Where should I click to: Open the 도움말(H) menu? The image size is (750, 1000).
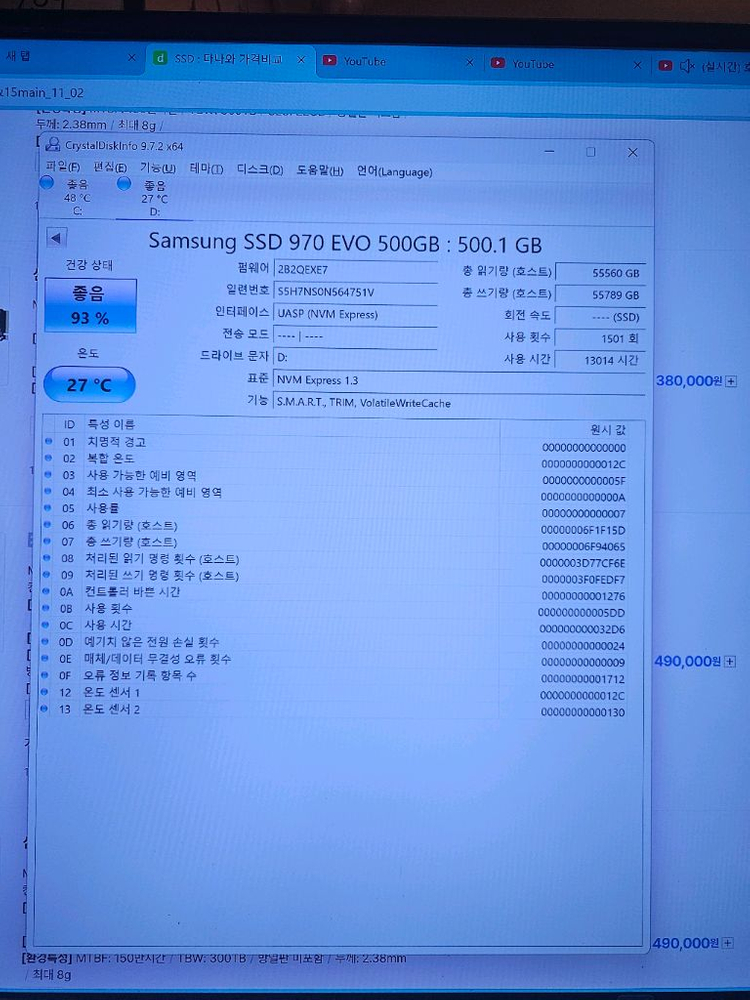point(320,170)
